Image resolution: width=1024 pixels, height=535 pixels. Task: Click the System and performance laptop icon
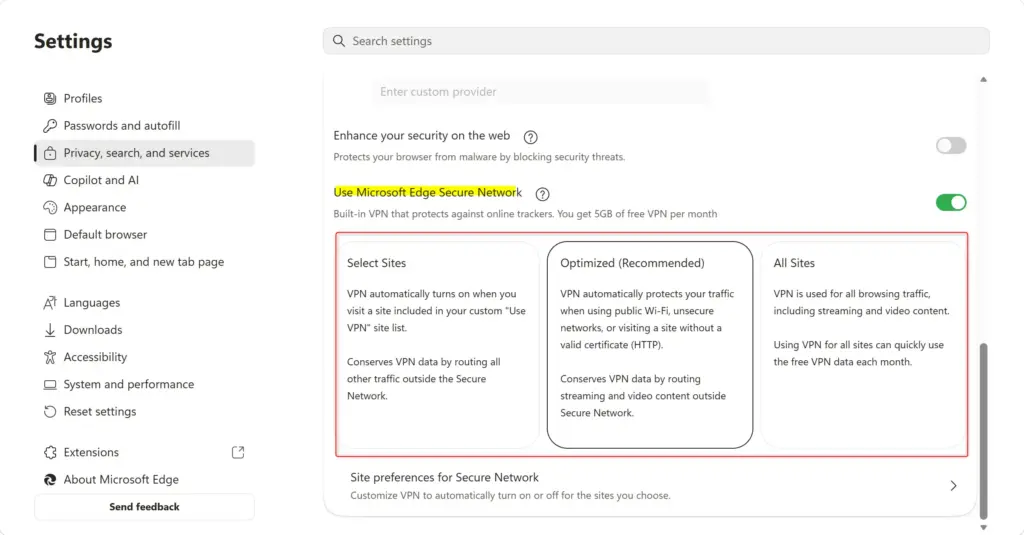50,385
